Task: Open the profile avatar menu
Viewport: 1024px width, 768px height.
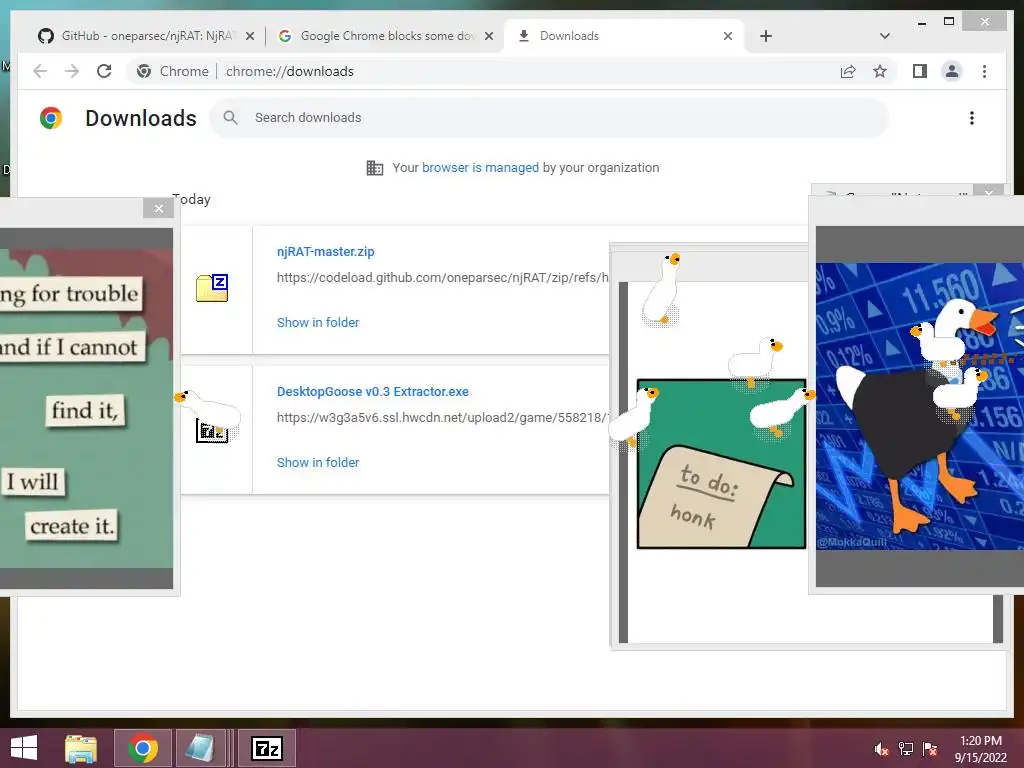Action: [952, 71]
